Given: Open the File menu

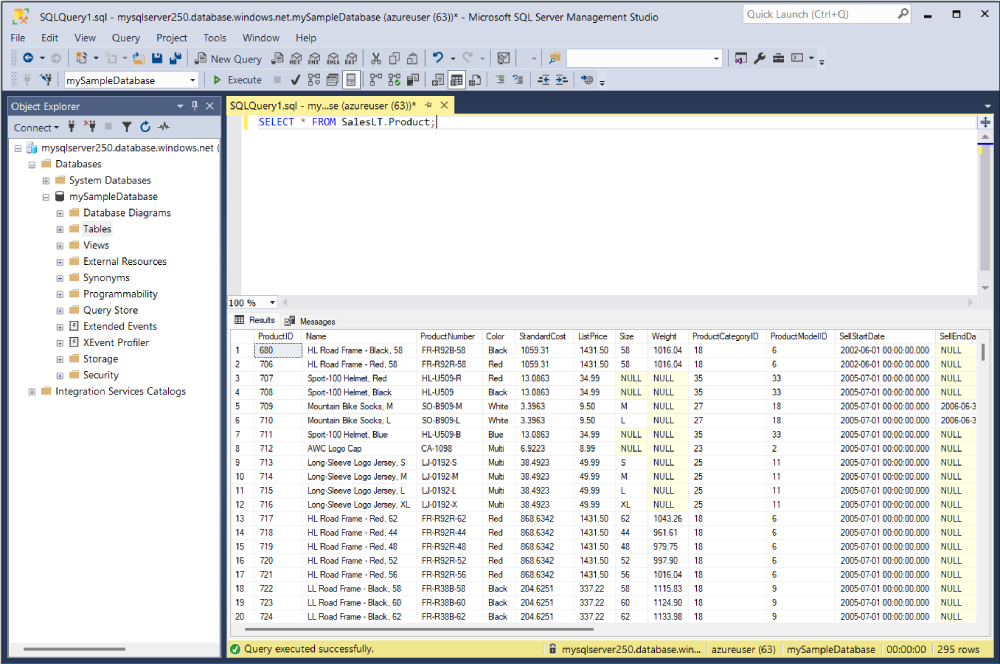Looking at the screenshot, I should (x=18, y=38).
